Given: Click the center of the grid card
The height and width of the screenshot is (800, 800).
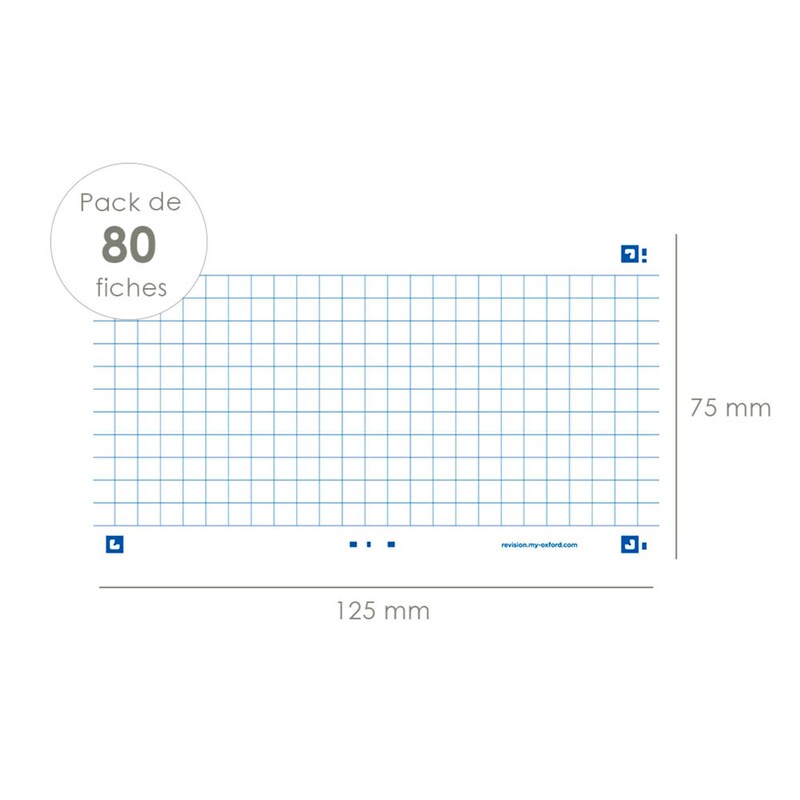Looking at the screenshot, I should pyautogui.click(x=376, y=400).
